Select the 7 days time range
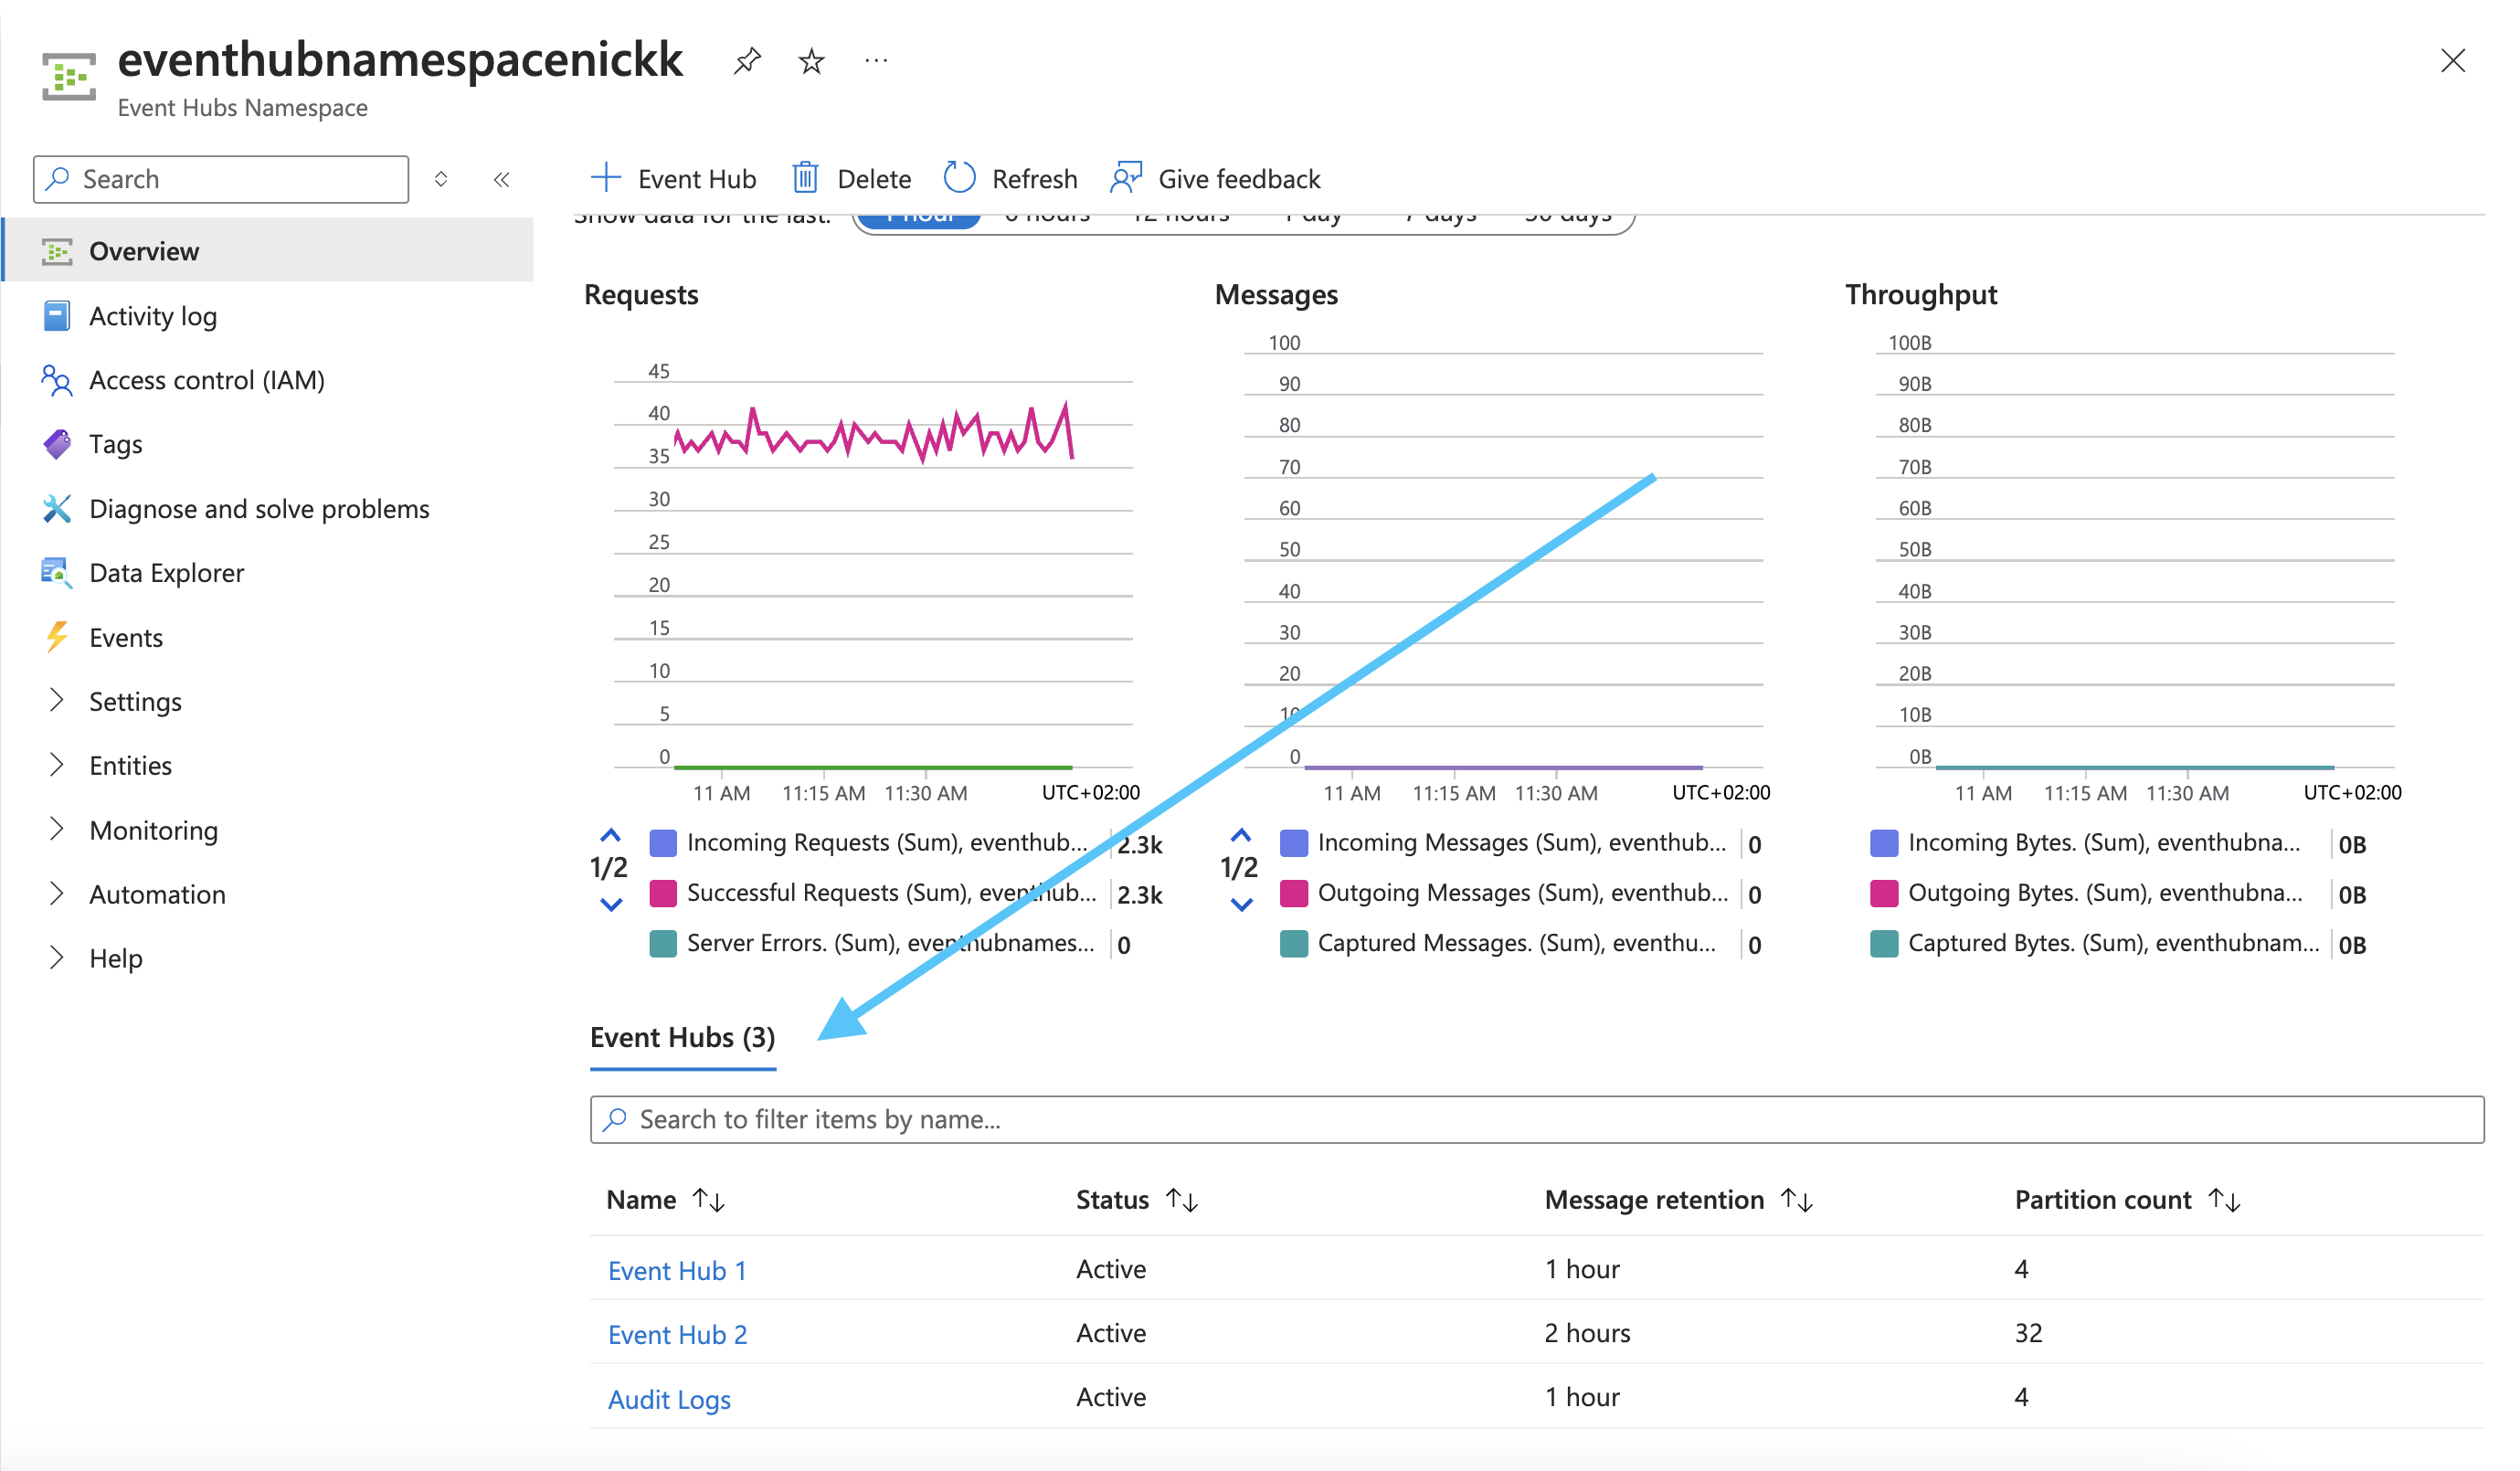This screenshot has width=2520, height=1471. [1440, 213]
